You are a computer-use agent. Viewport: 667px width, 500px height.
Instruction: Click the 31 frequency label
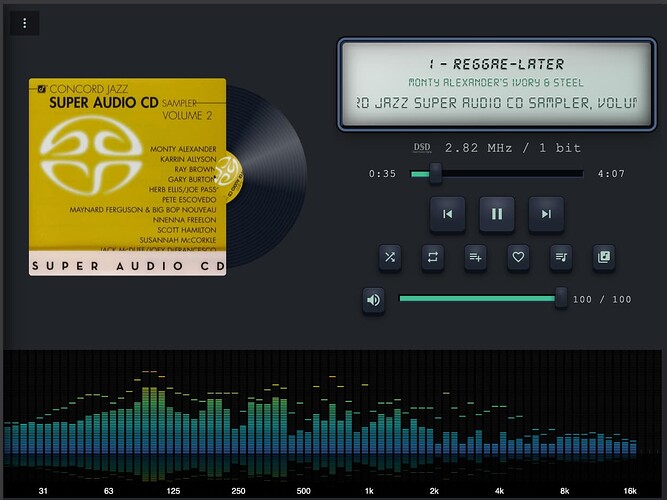pyautogui.click(x=43, y=491)
